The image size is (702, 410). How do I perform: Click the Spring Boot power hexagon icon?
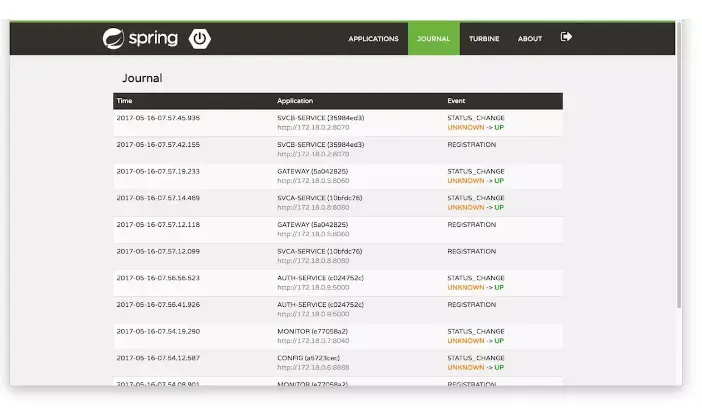[x=200, y=38]
